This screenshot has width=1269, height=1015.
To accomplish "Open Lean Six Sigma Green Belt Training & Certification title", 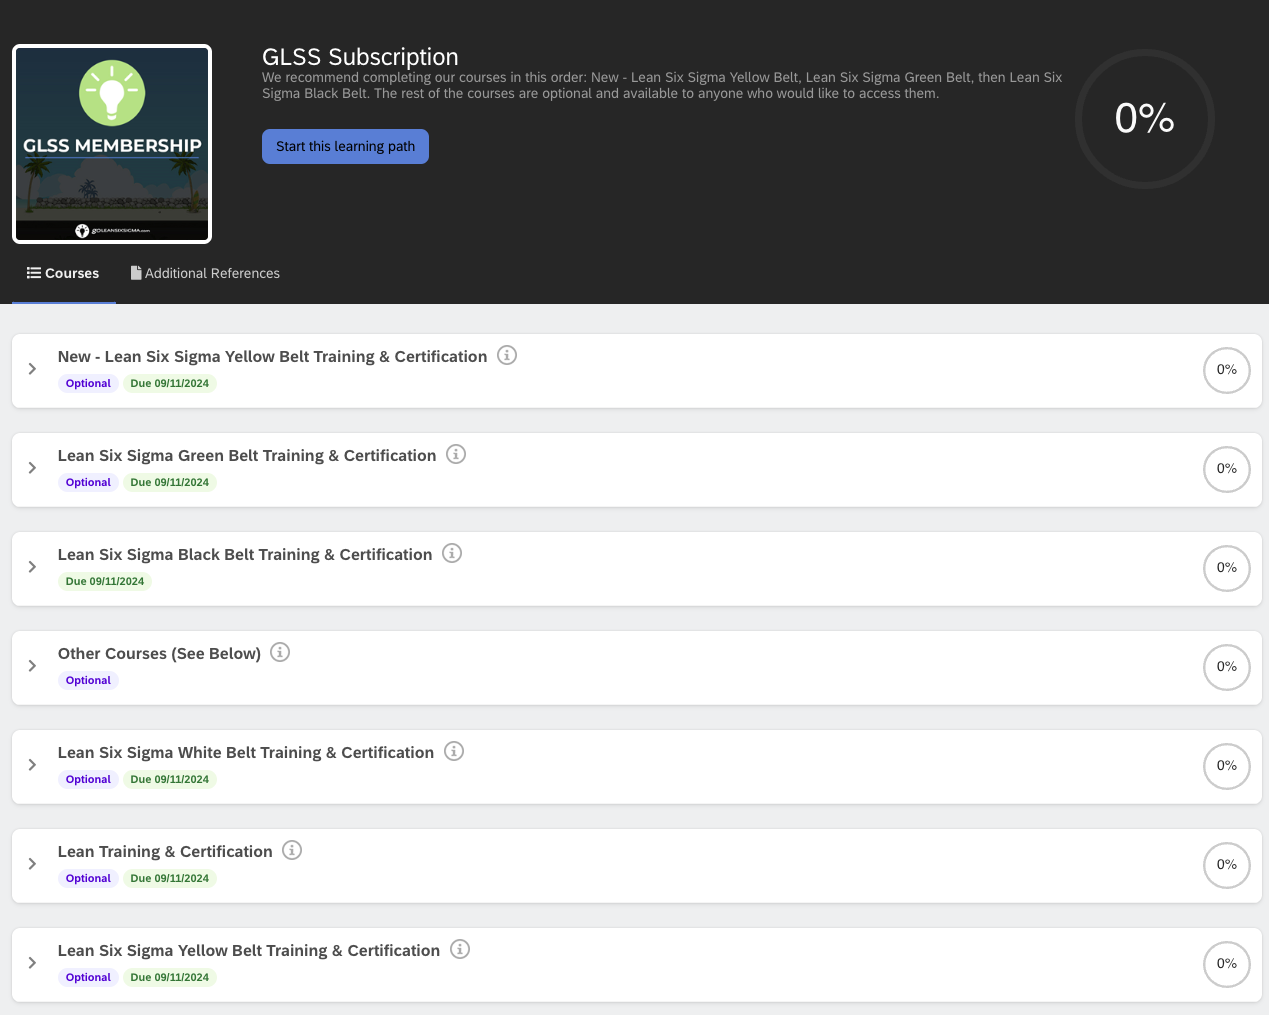I will coord(247,455).
